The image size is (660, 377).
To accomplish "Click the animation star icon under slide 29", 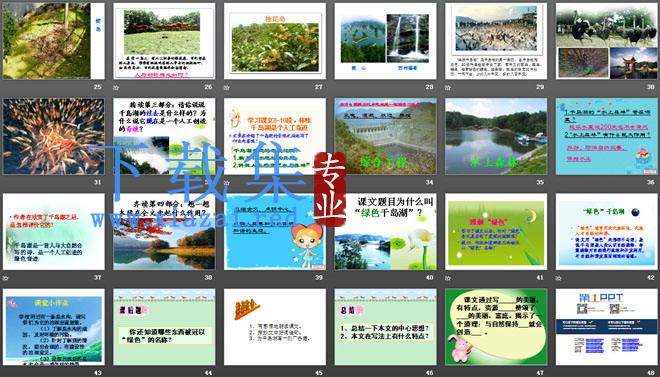I will pos(448,88).
